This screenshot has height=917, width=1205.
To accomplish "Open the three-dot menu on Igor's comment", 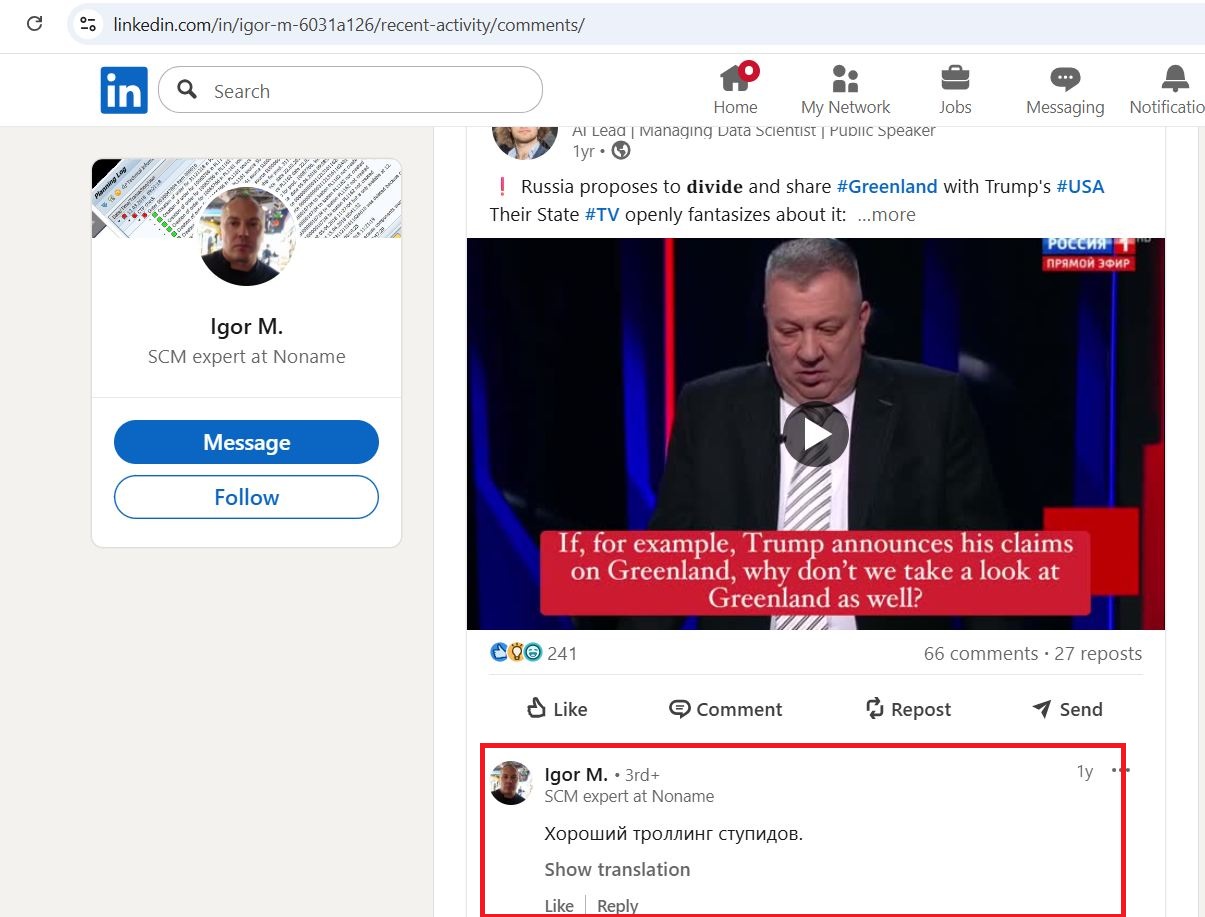I will coord(1121,770).
